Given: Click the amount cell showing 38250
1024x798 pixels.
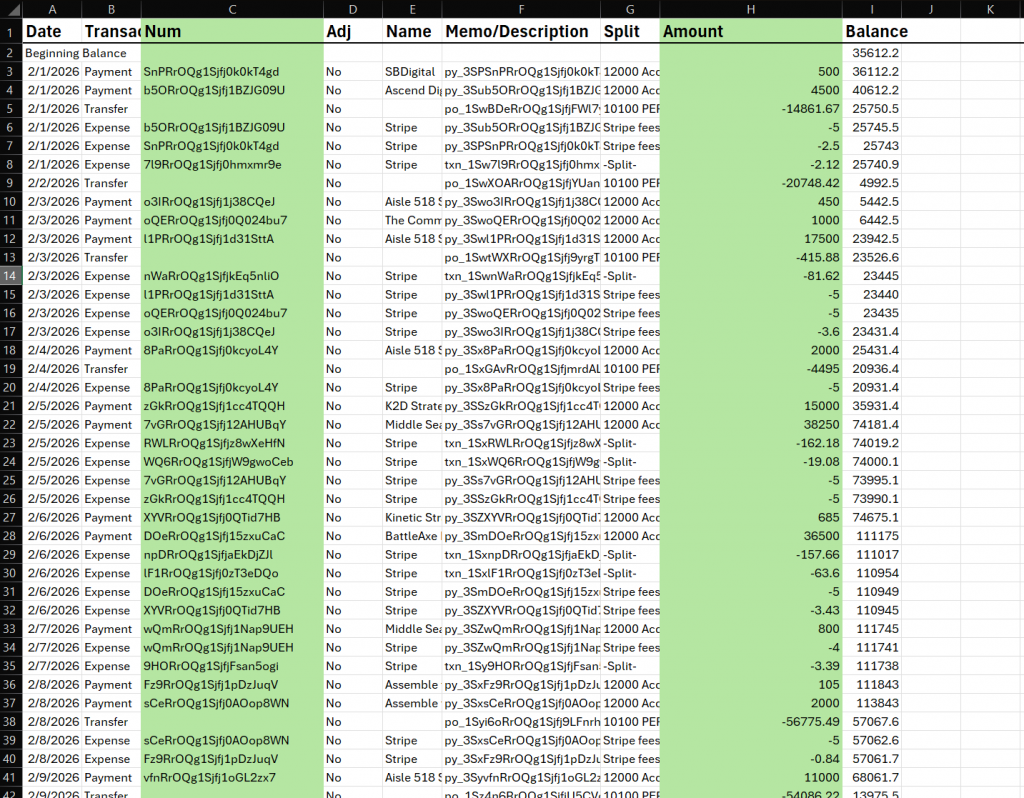Looking at the screenshot, I should 750,425.
